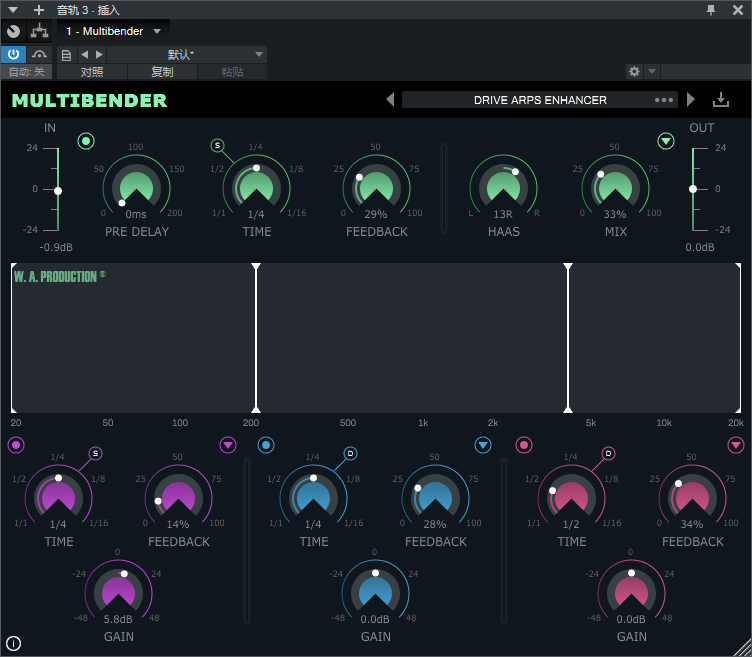The height and width of the screenshot is (657, 752).
Task: Open the window menu triangle at top-left
Action: pos(13,10)
